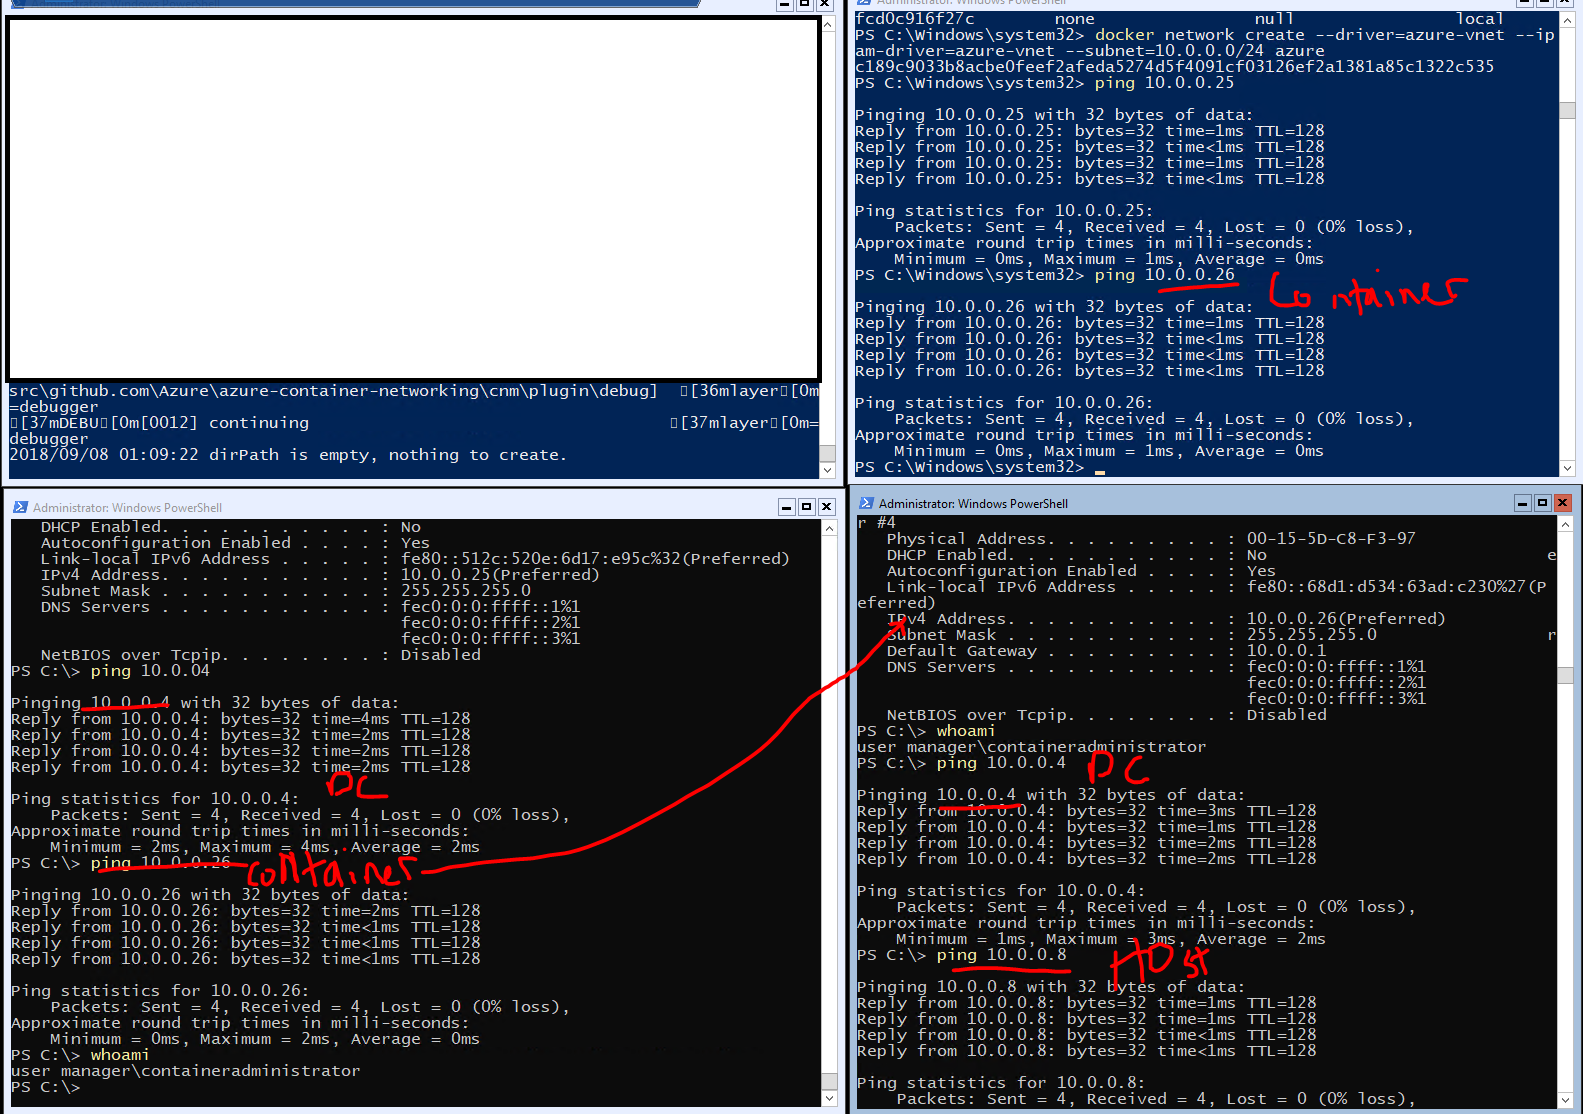Maximize the bottom-left PowerShell window
Image resolution: width=1583 pixels, height=1114 pixels.
tap(807, 507)
